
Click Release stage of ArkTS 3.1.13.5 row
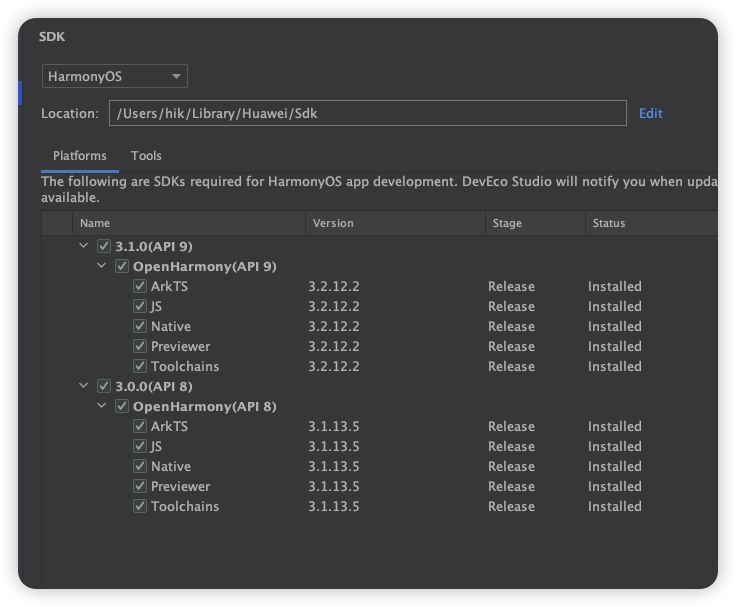pyautogui.click(x=511, y=426)
